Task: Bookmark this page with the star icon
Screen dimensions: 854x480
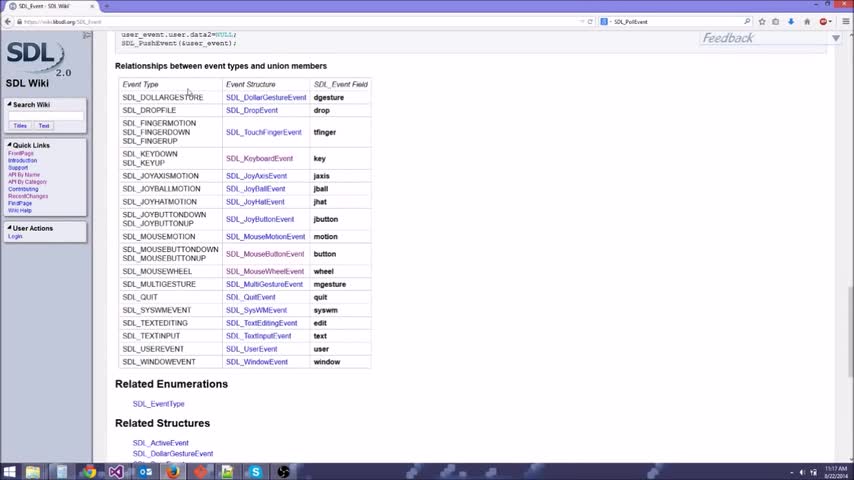Action: click(762, 22)
